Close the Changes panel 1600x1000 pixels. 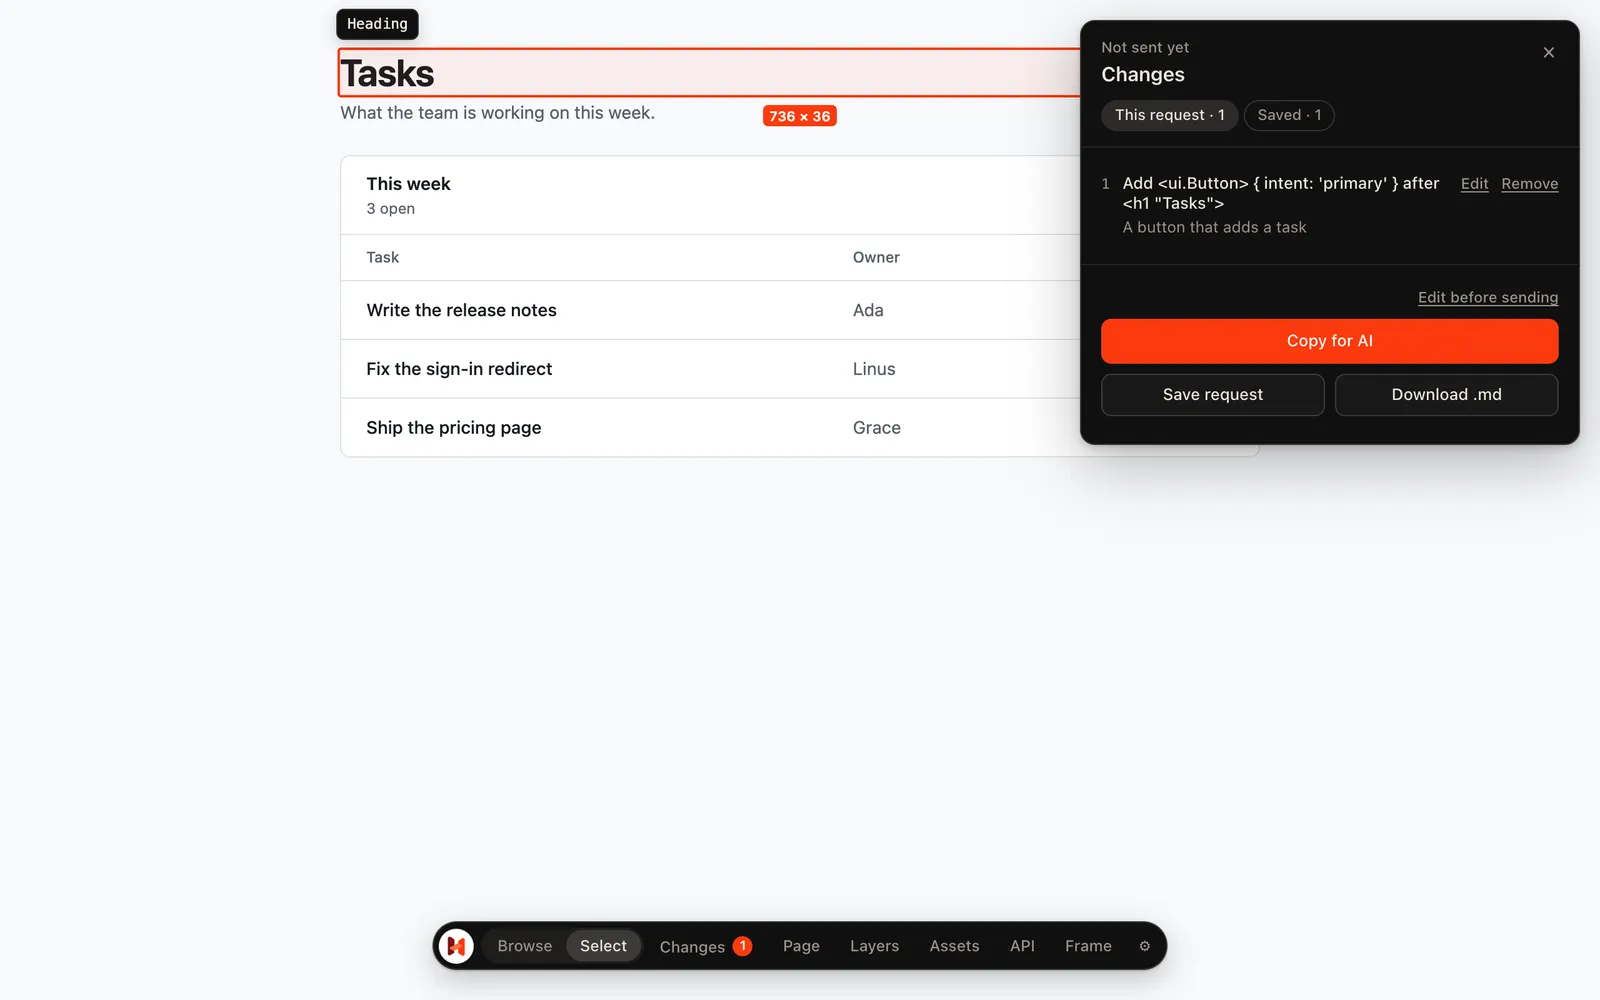pyautogui.click(x=1548, y=53)
